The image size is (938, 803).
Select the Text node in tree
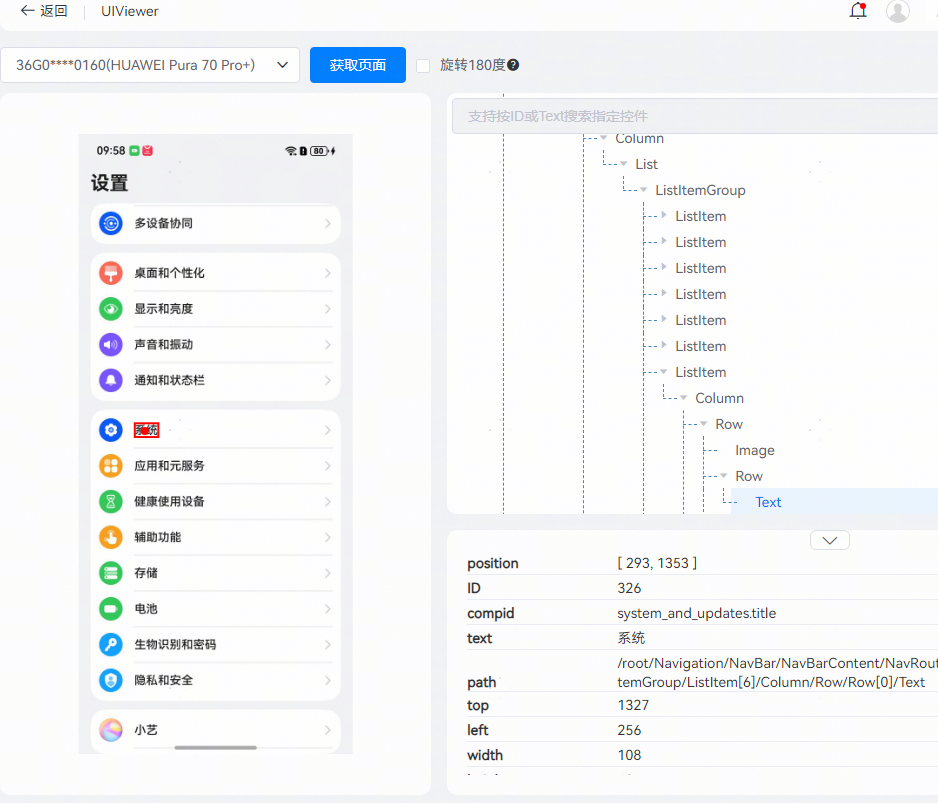(768, 503)
